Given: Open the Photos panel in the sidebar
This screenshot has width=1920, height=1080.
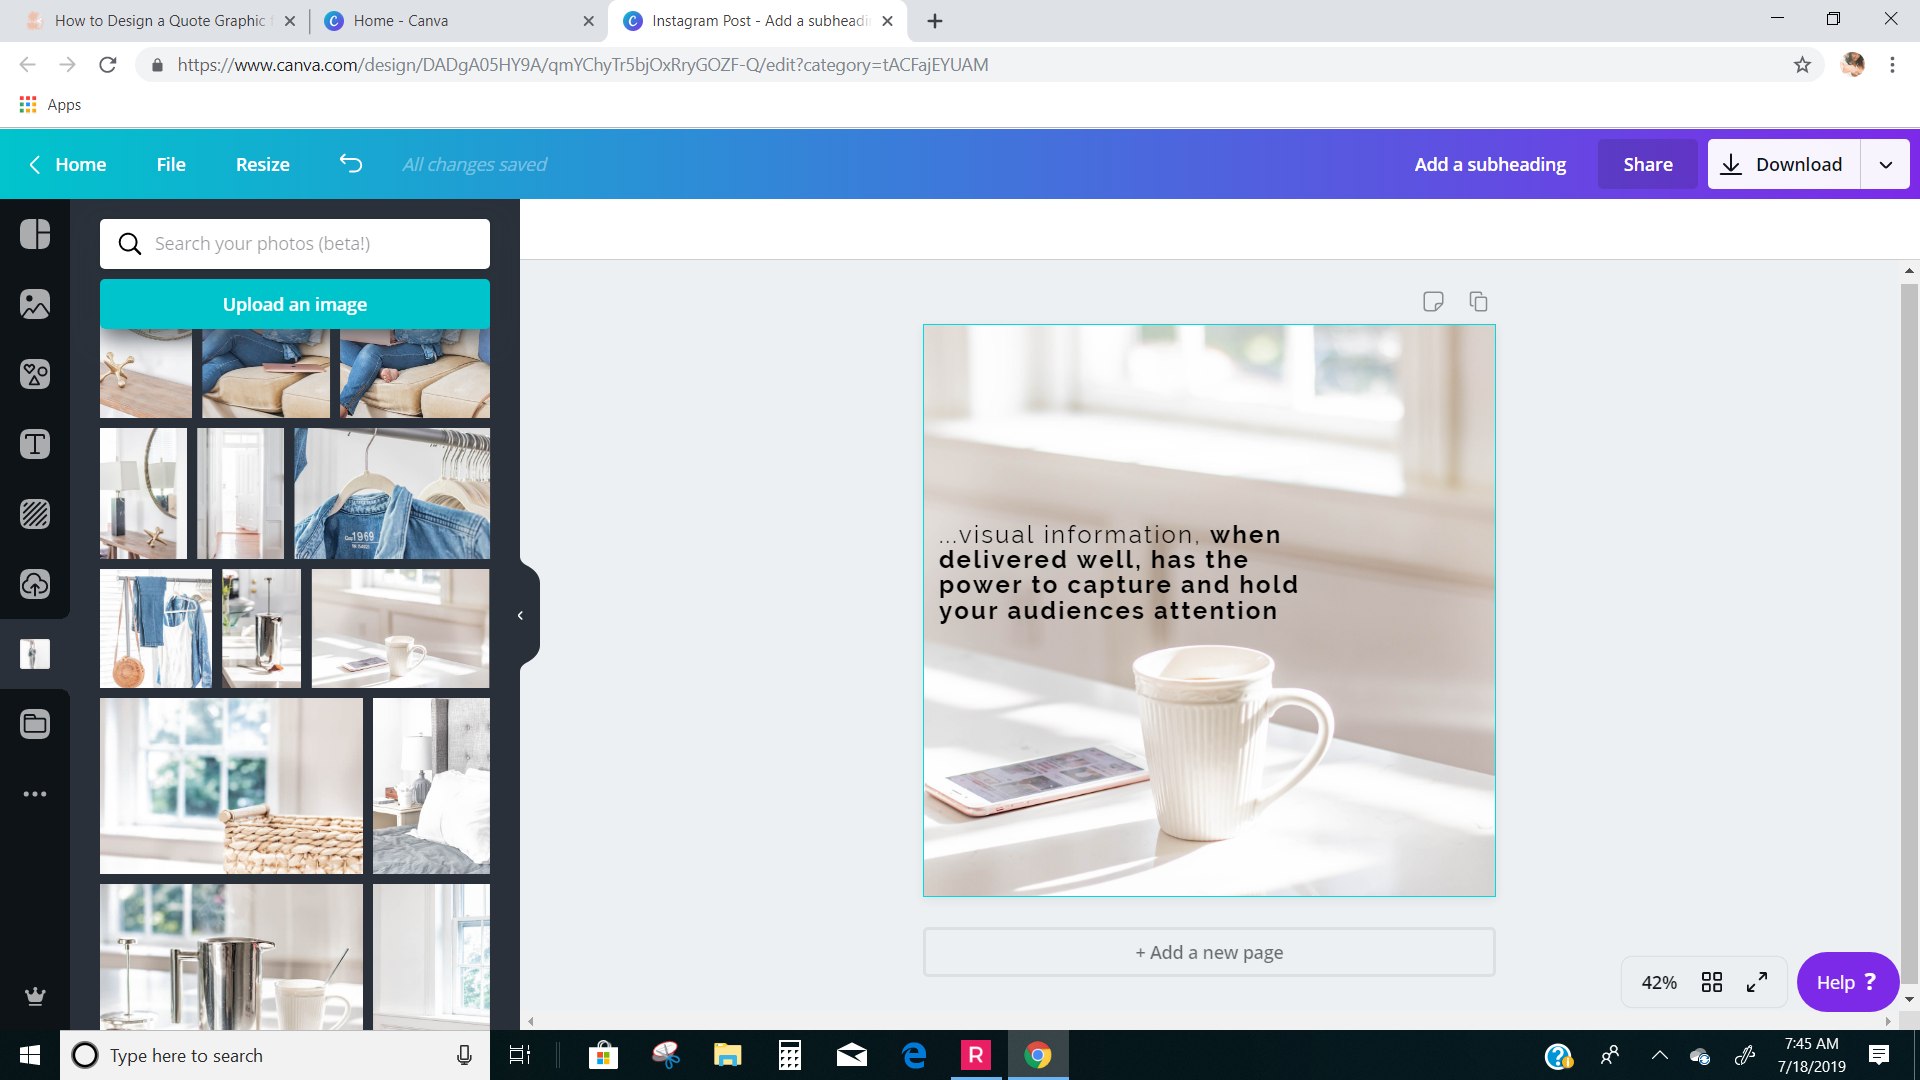Looking at the screenshot, I should [35, 304].
